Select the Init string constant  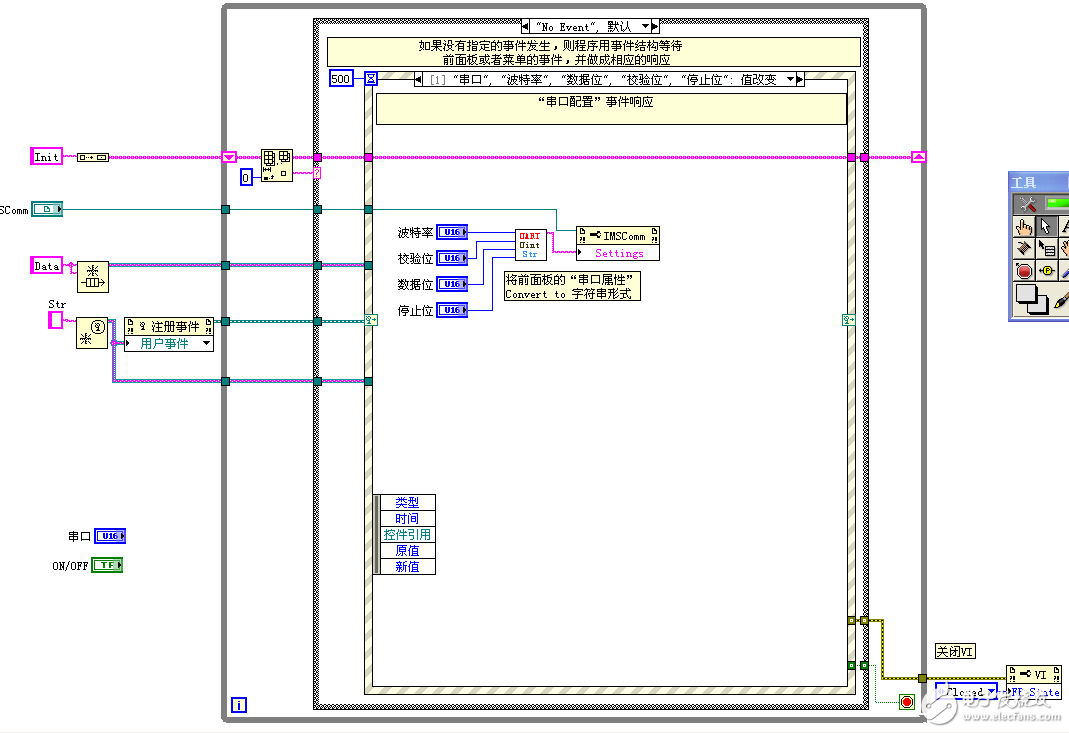click(46, 157)
